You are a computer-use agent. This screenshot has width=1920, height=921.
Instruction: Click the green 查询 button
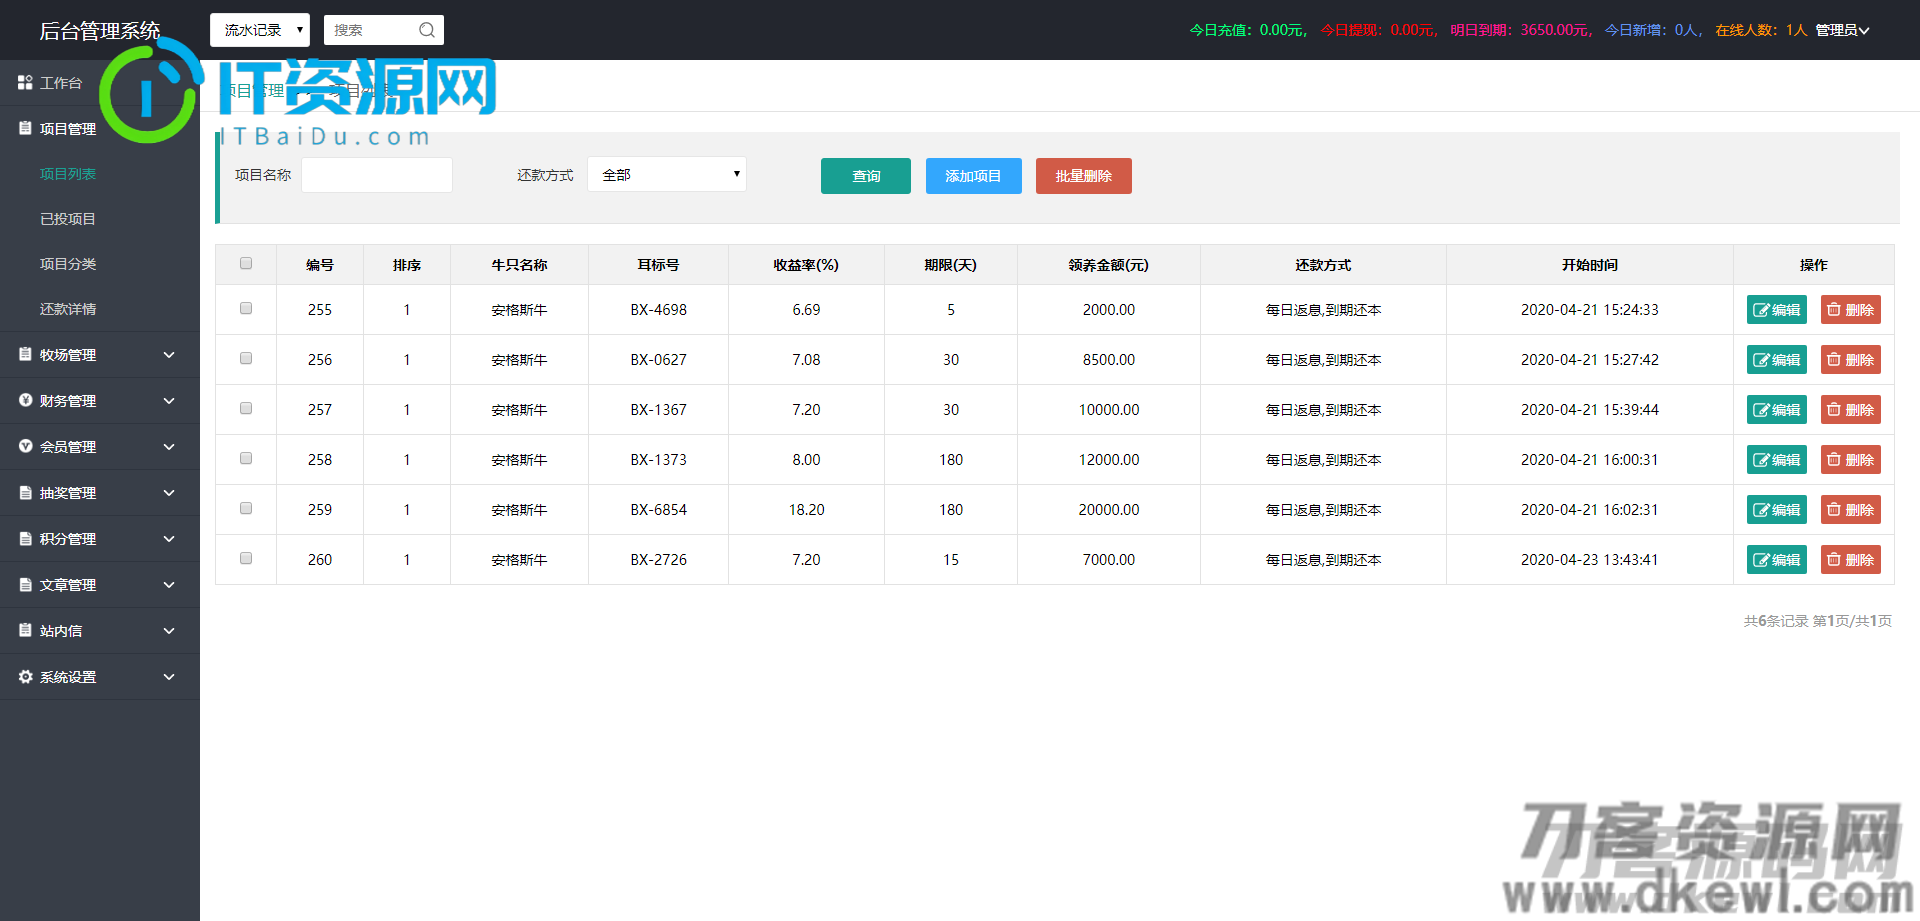coord(866,176)
